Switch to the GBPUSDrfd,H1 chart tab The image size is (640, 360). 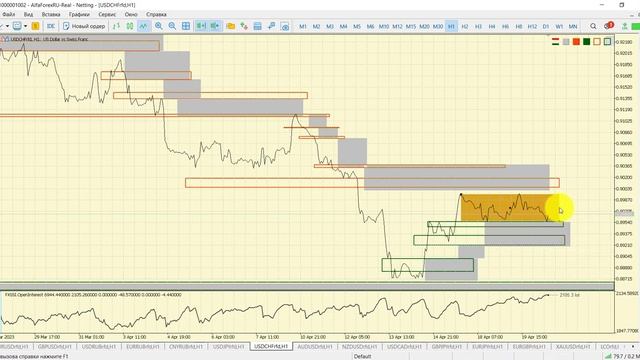tap(55, 347)
